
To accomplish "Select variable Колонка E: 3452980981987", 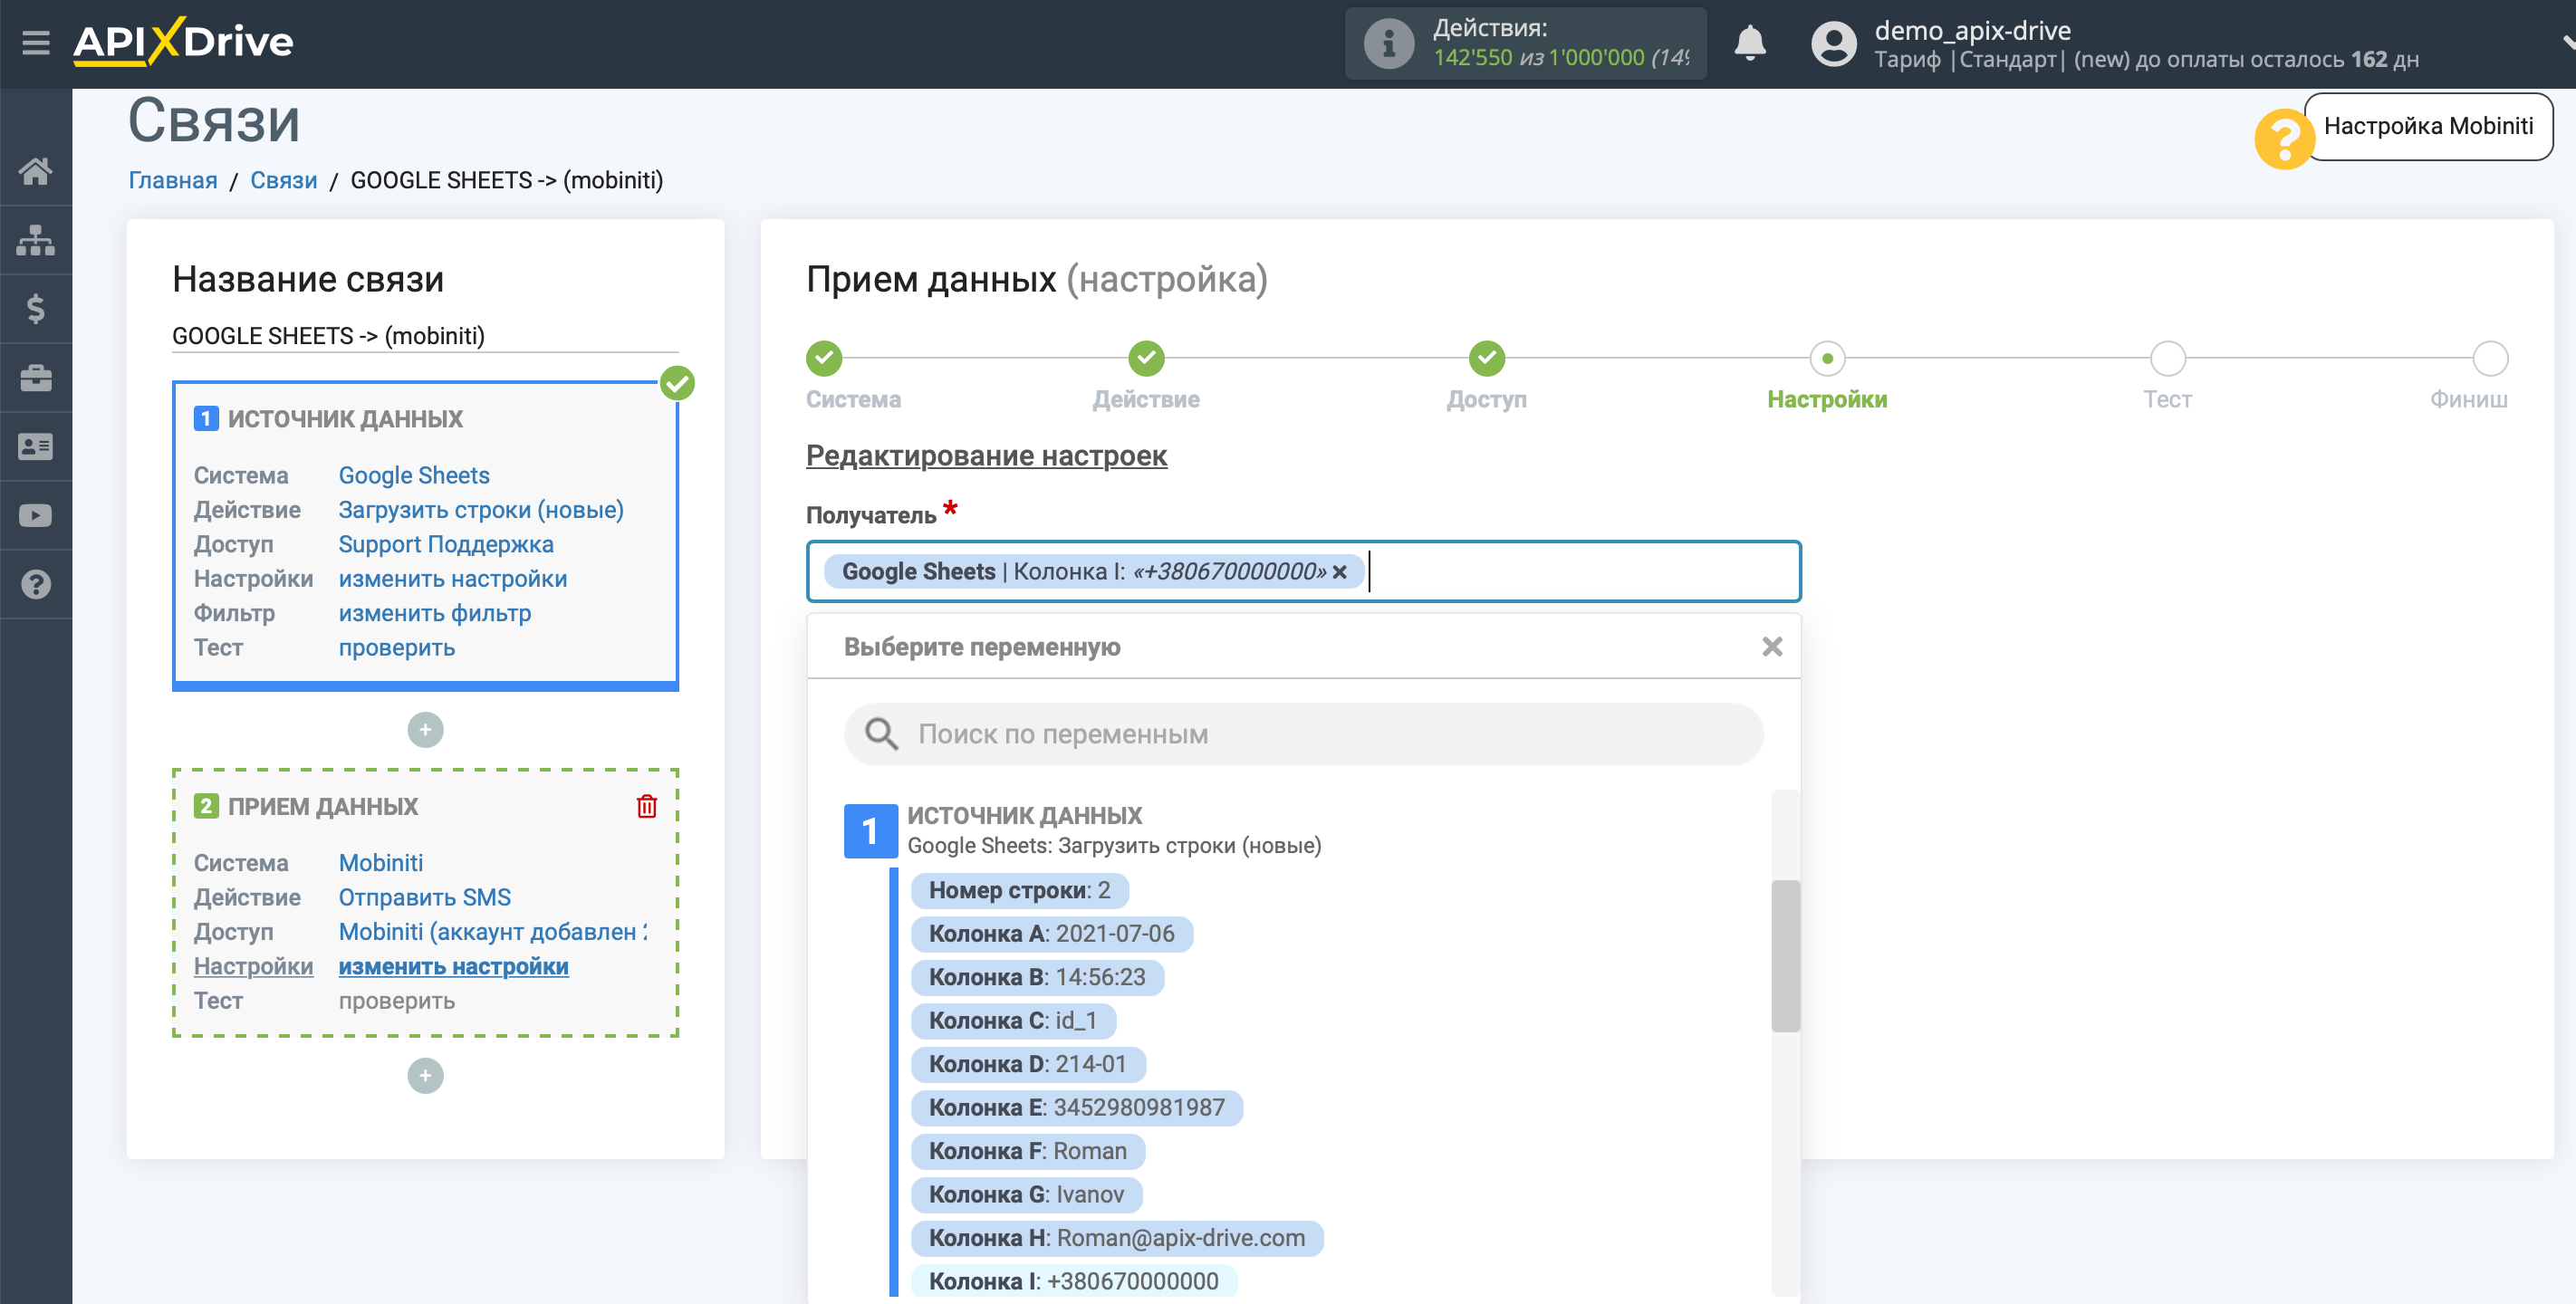I will [x=1076, y=1108].
